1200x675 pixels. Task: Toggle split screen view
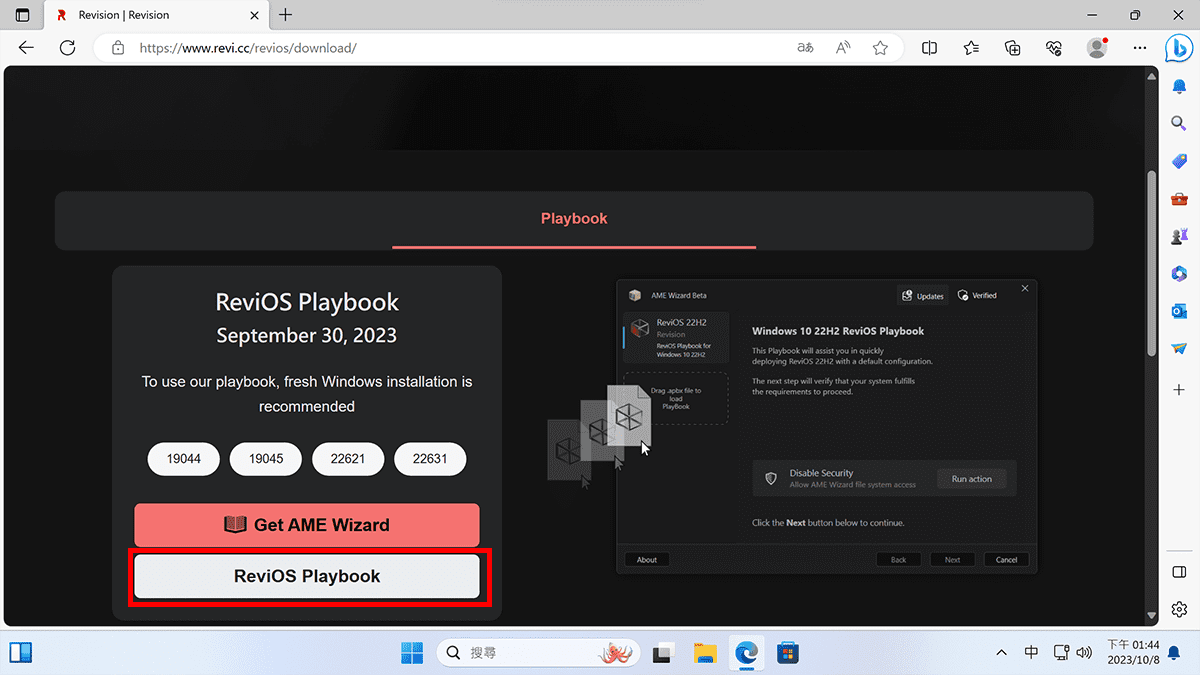point(929,48)
